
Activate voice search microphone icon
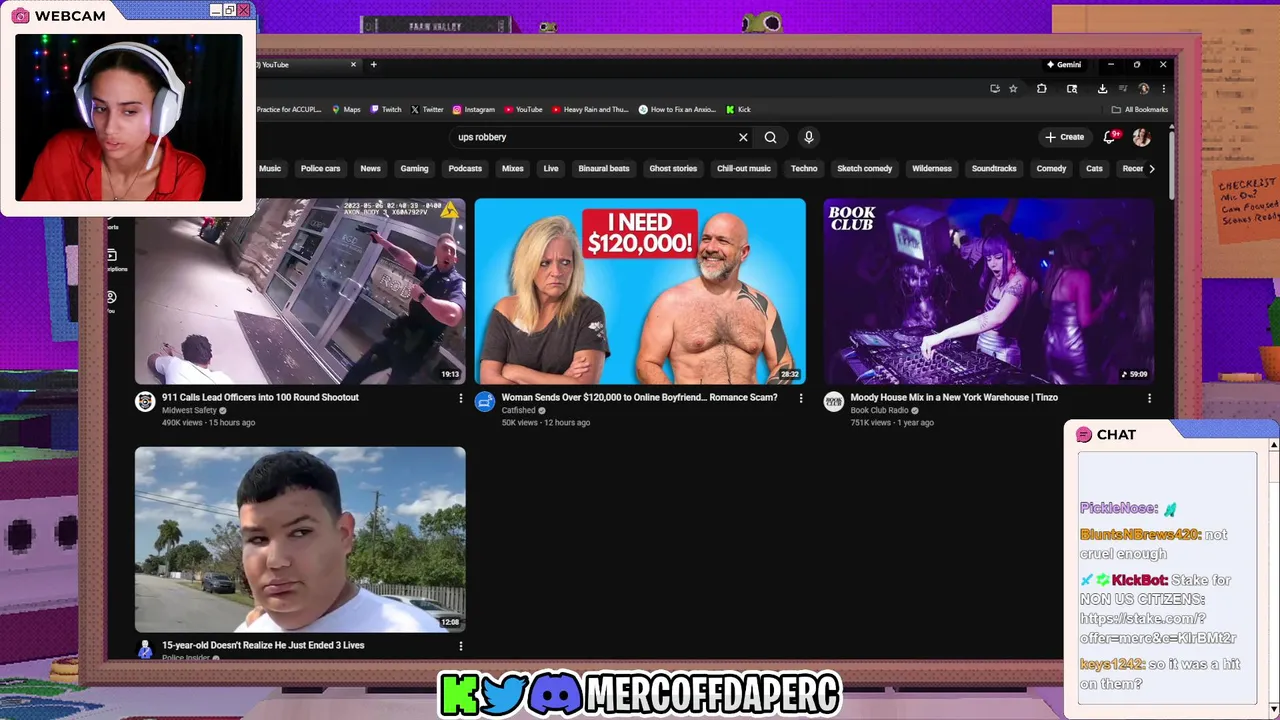click(x=809, y=137)
